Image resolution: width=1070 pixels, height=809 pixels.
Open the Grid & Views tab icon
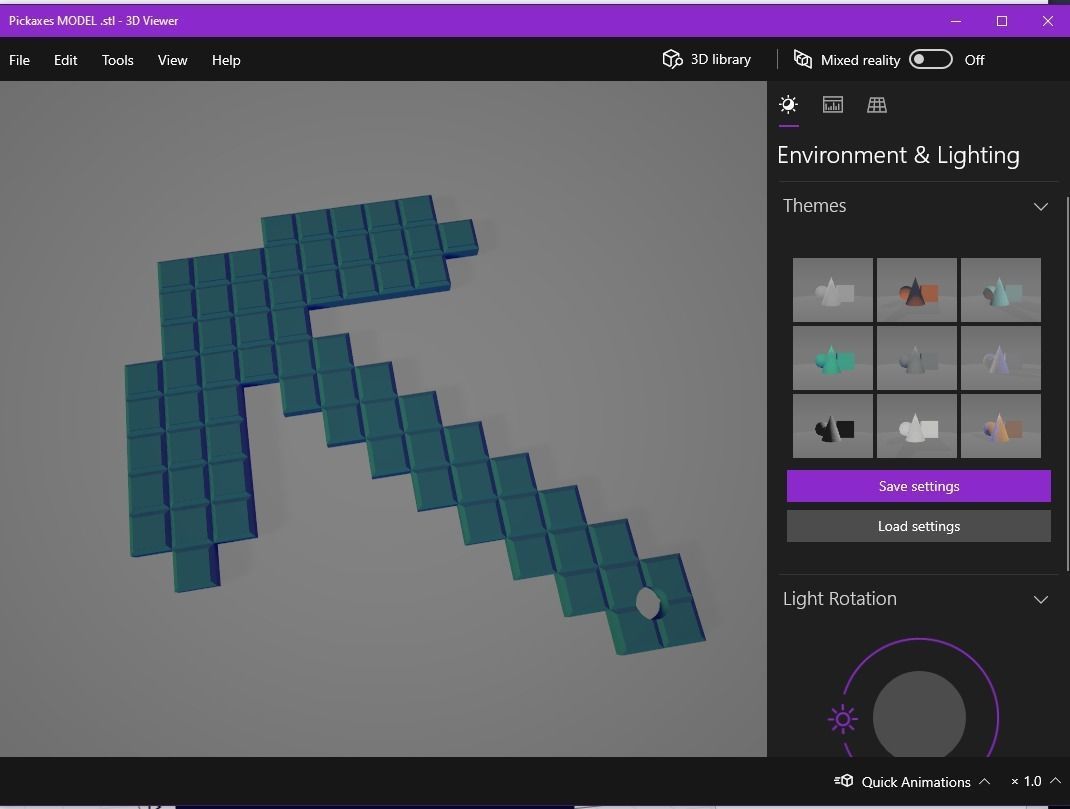coord(877,105)
